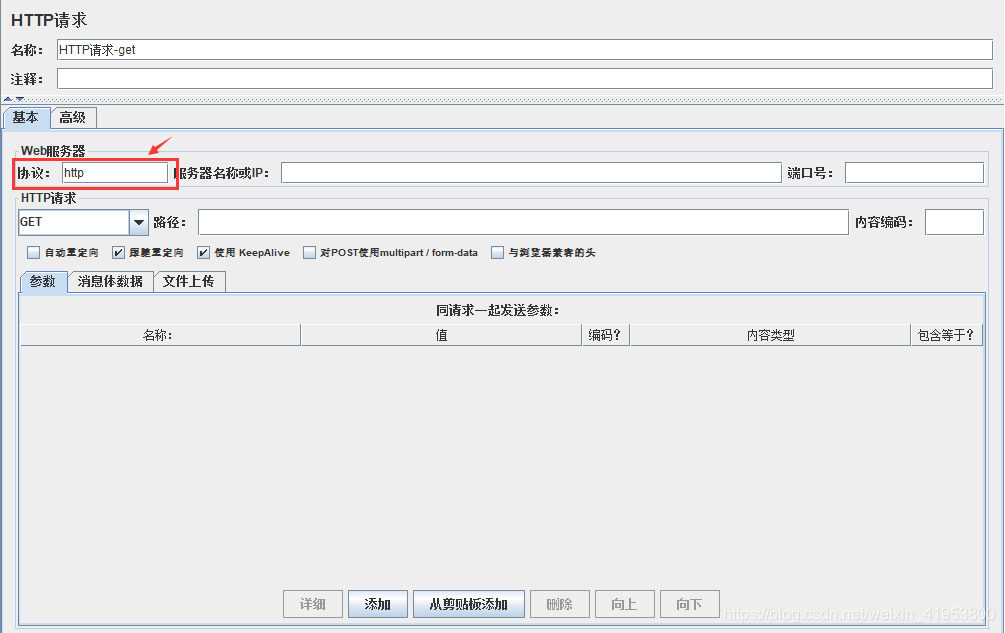This screenshot has height=633, width=1005.
Task: Click the 端口号 input field
Action: [x=915, y=173]
